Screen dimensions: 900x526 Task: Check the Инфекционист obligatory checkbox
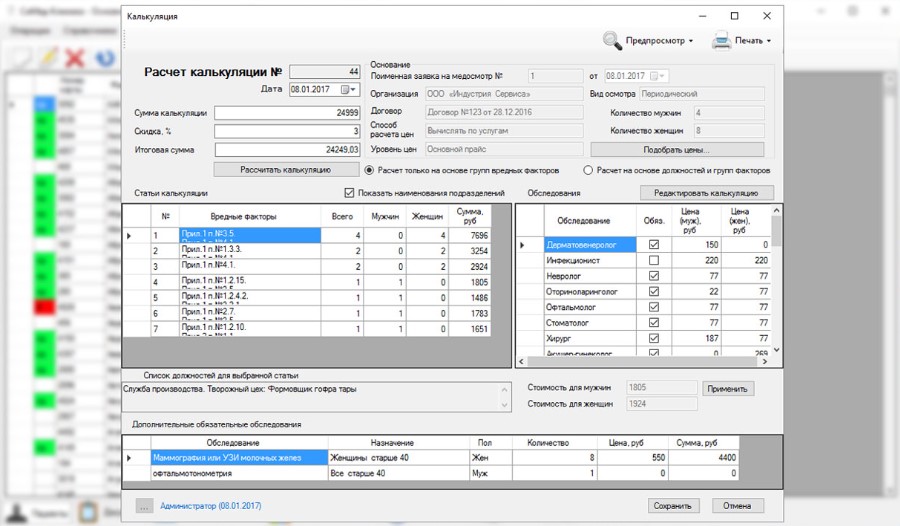click(x=654, y=260)
